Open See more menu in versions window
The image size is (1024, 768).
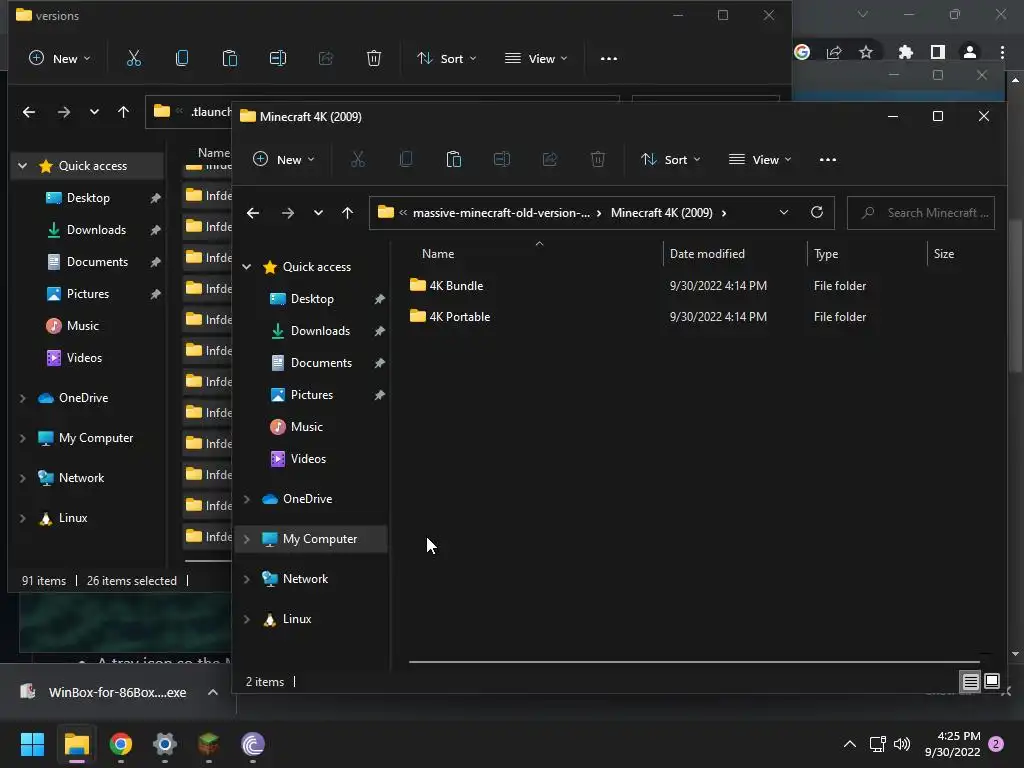[x=609, y=58]
